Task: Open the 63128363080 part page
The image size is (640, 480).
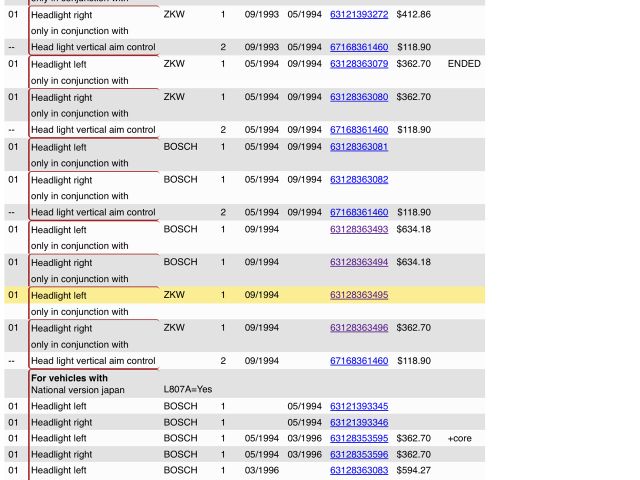Action: (359, 97)
